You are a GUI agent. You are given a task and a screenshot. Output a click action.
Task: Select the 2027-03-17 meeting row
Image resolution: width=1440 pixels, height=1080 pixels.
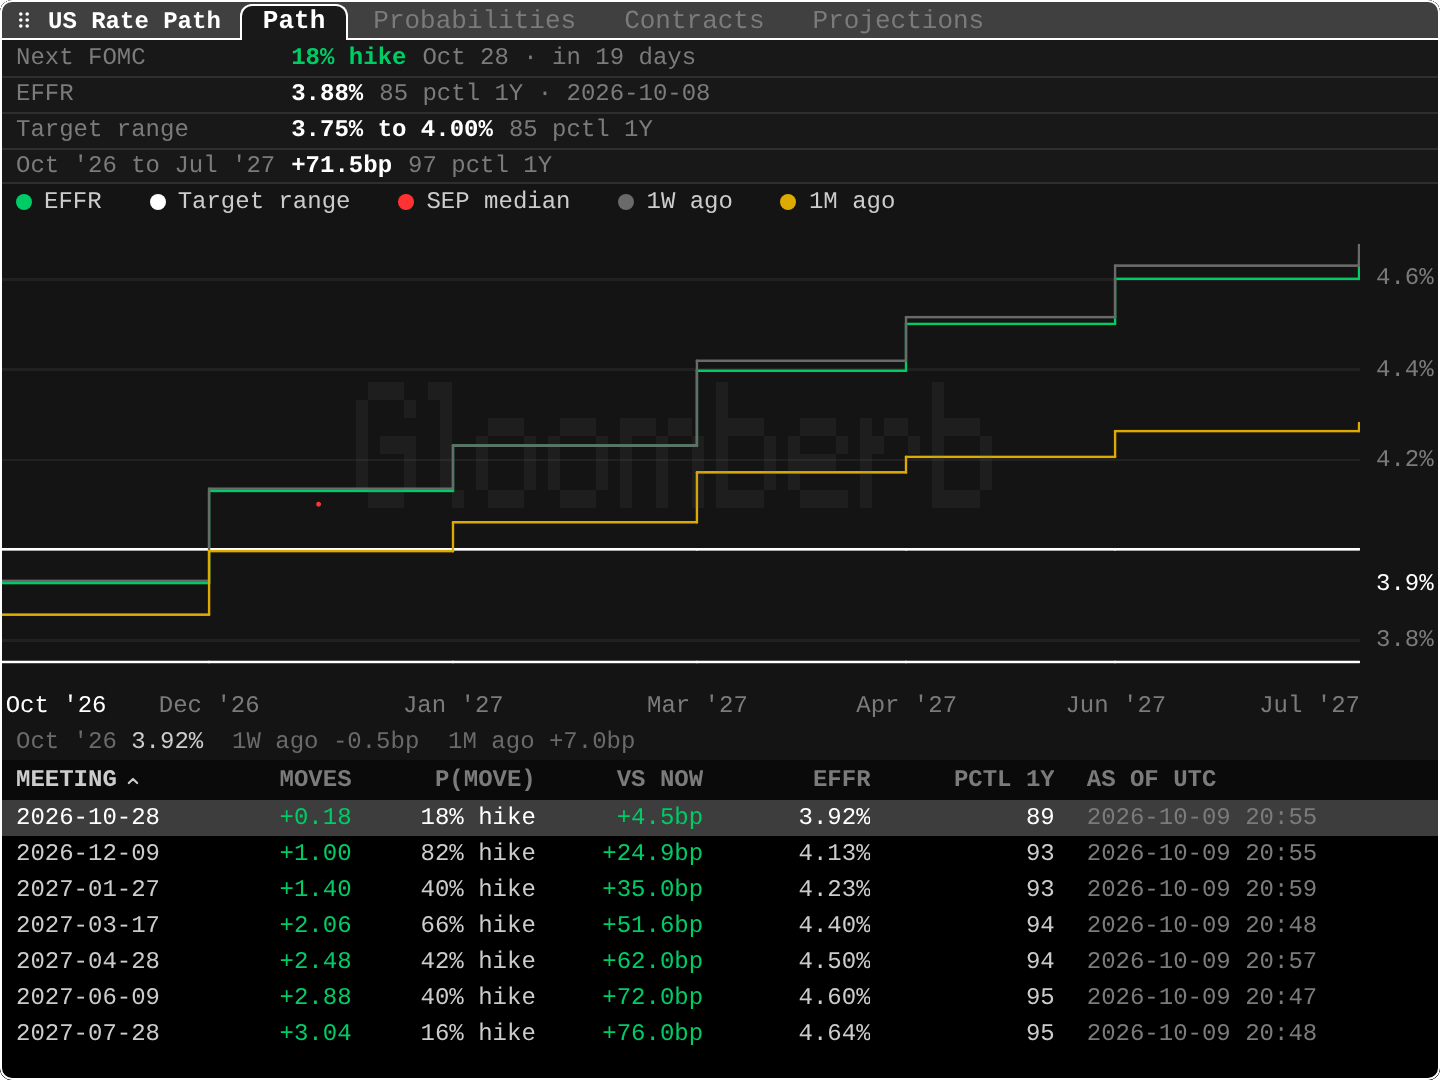click(x=720, y=925)
